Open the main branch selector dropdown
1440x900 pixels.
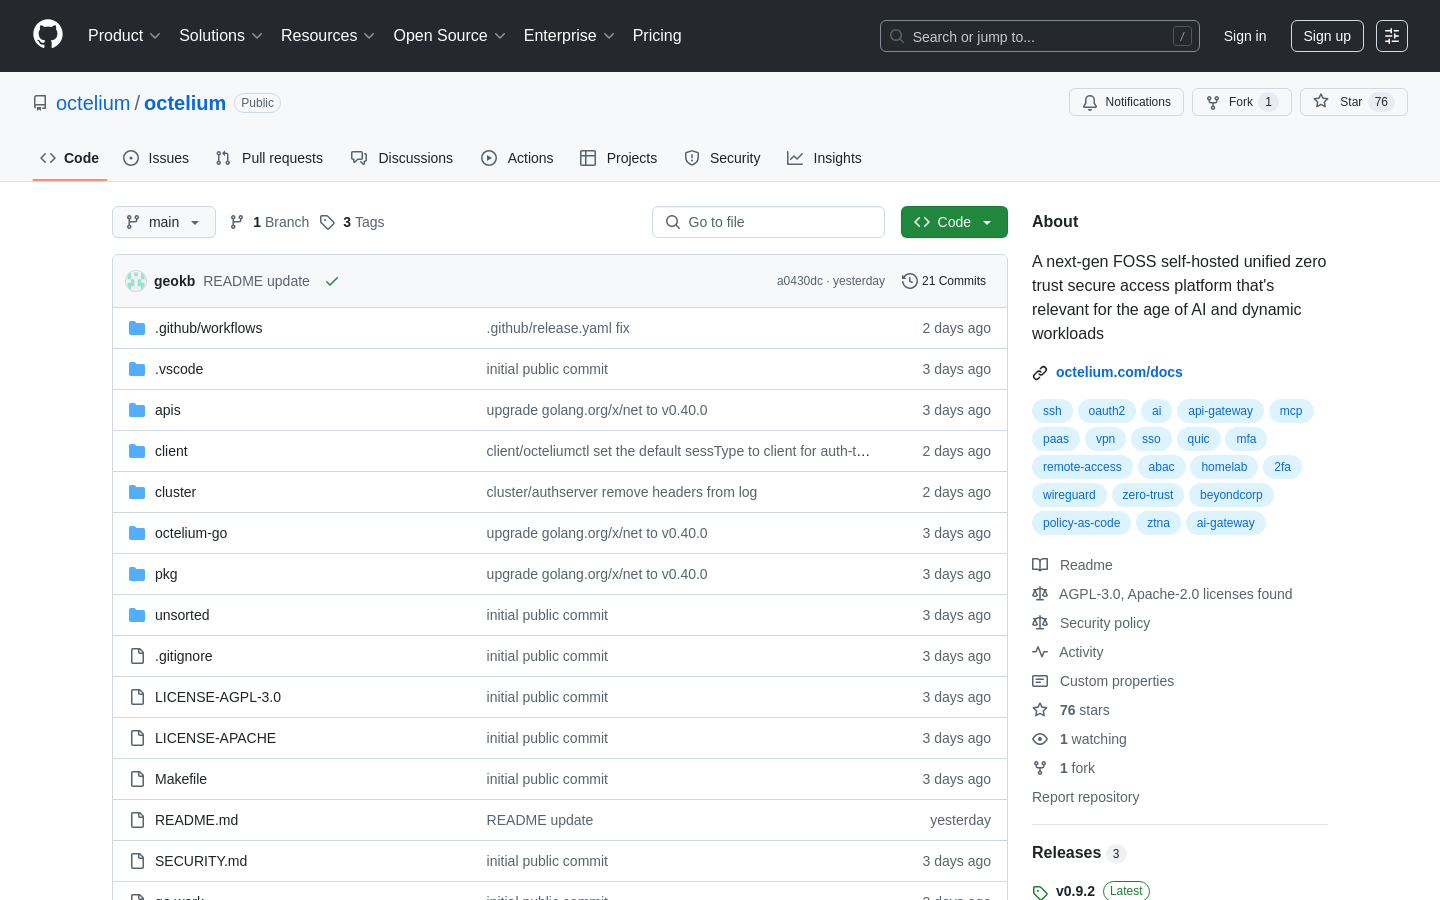coord(164,222)
